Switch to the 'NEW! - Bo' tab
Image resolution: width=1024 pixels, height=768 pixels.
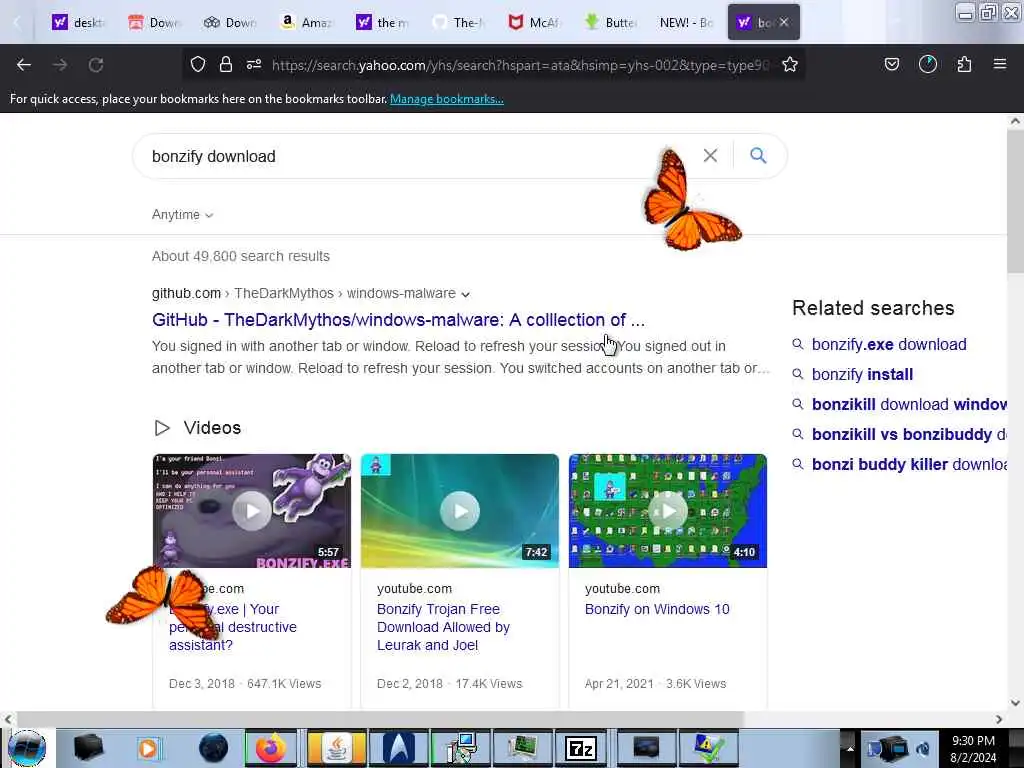(685, 22)
